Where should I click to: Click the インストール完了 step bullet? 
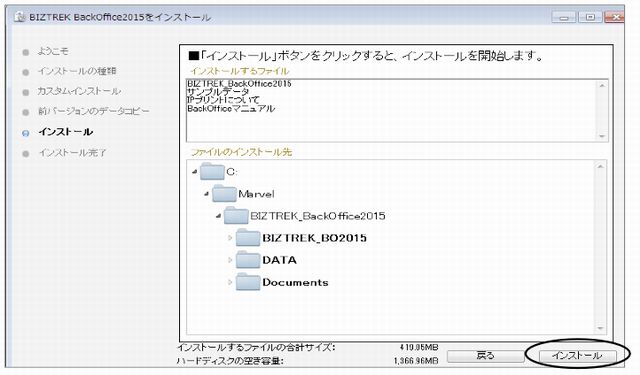26,154
